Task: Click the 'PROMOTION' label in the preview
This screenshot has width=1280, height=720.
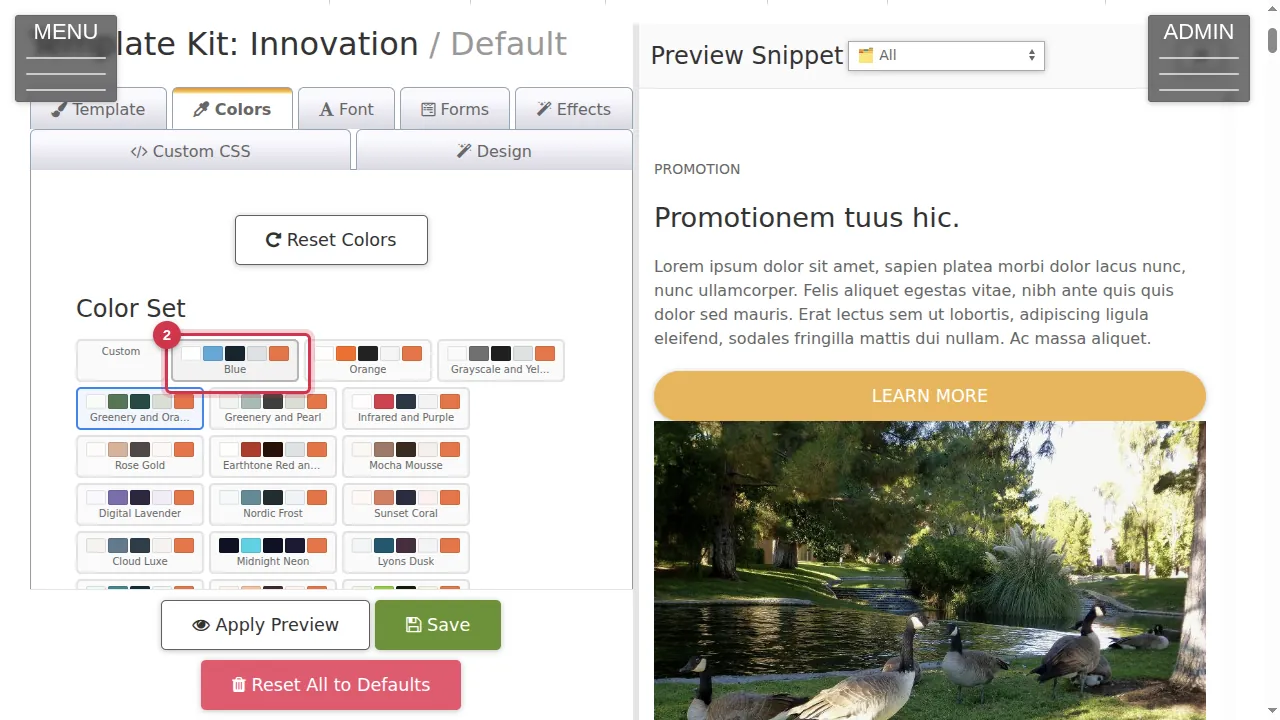Action: 697,169
